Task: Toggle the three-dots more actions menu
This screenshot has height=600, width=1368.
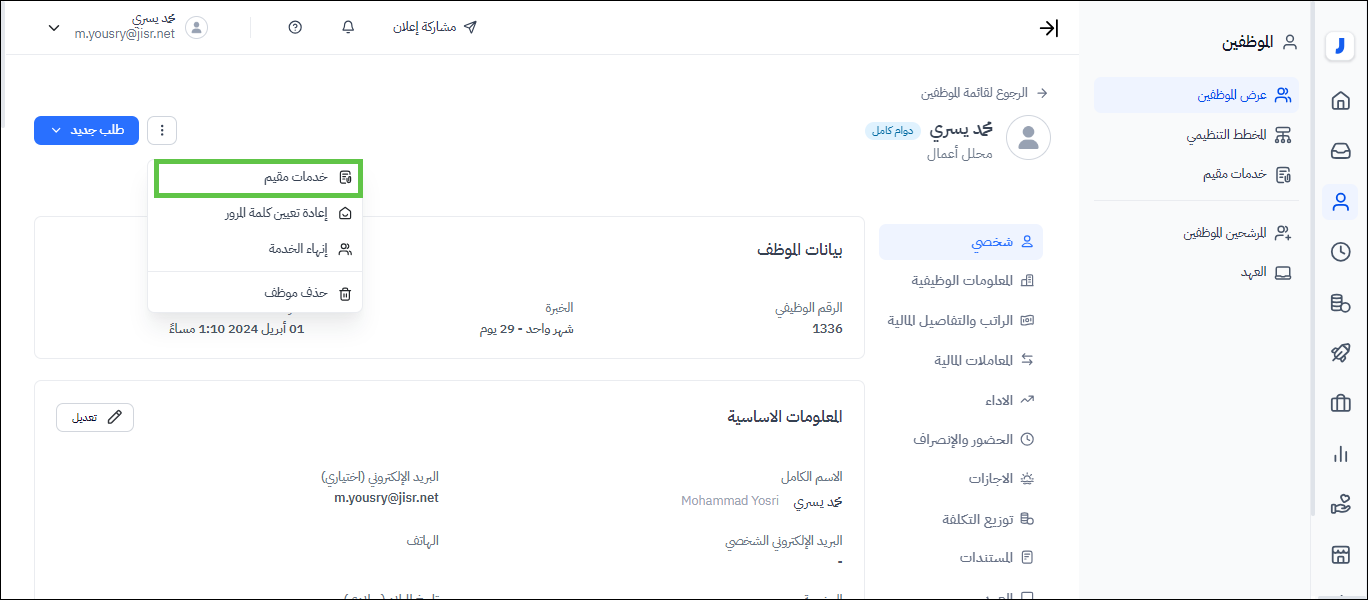Action: pyautogui.click(x=162, y=130)
